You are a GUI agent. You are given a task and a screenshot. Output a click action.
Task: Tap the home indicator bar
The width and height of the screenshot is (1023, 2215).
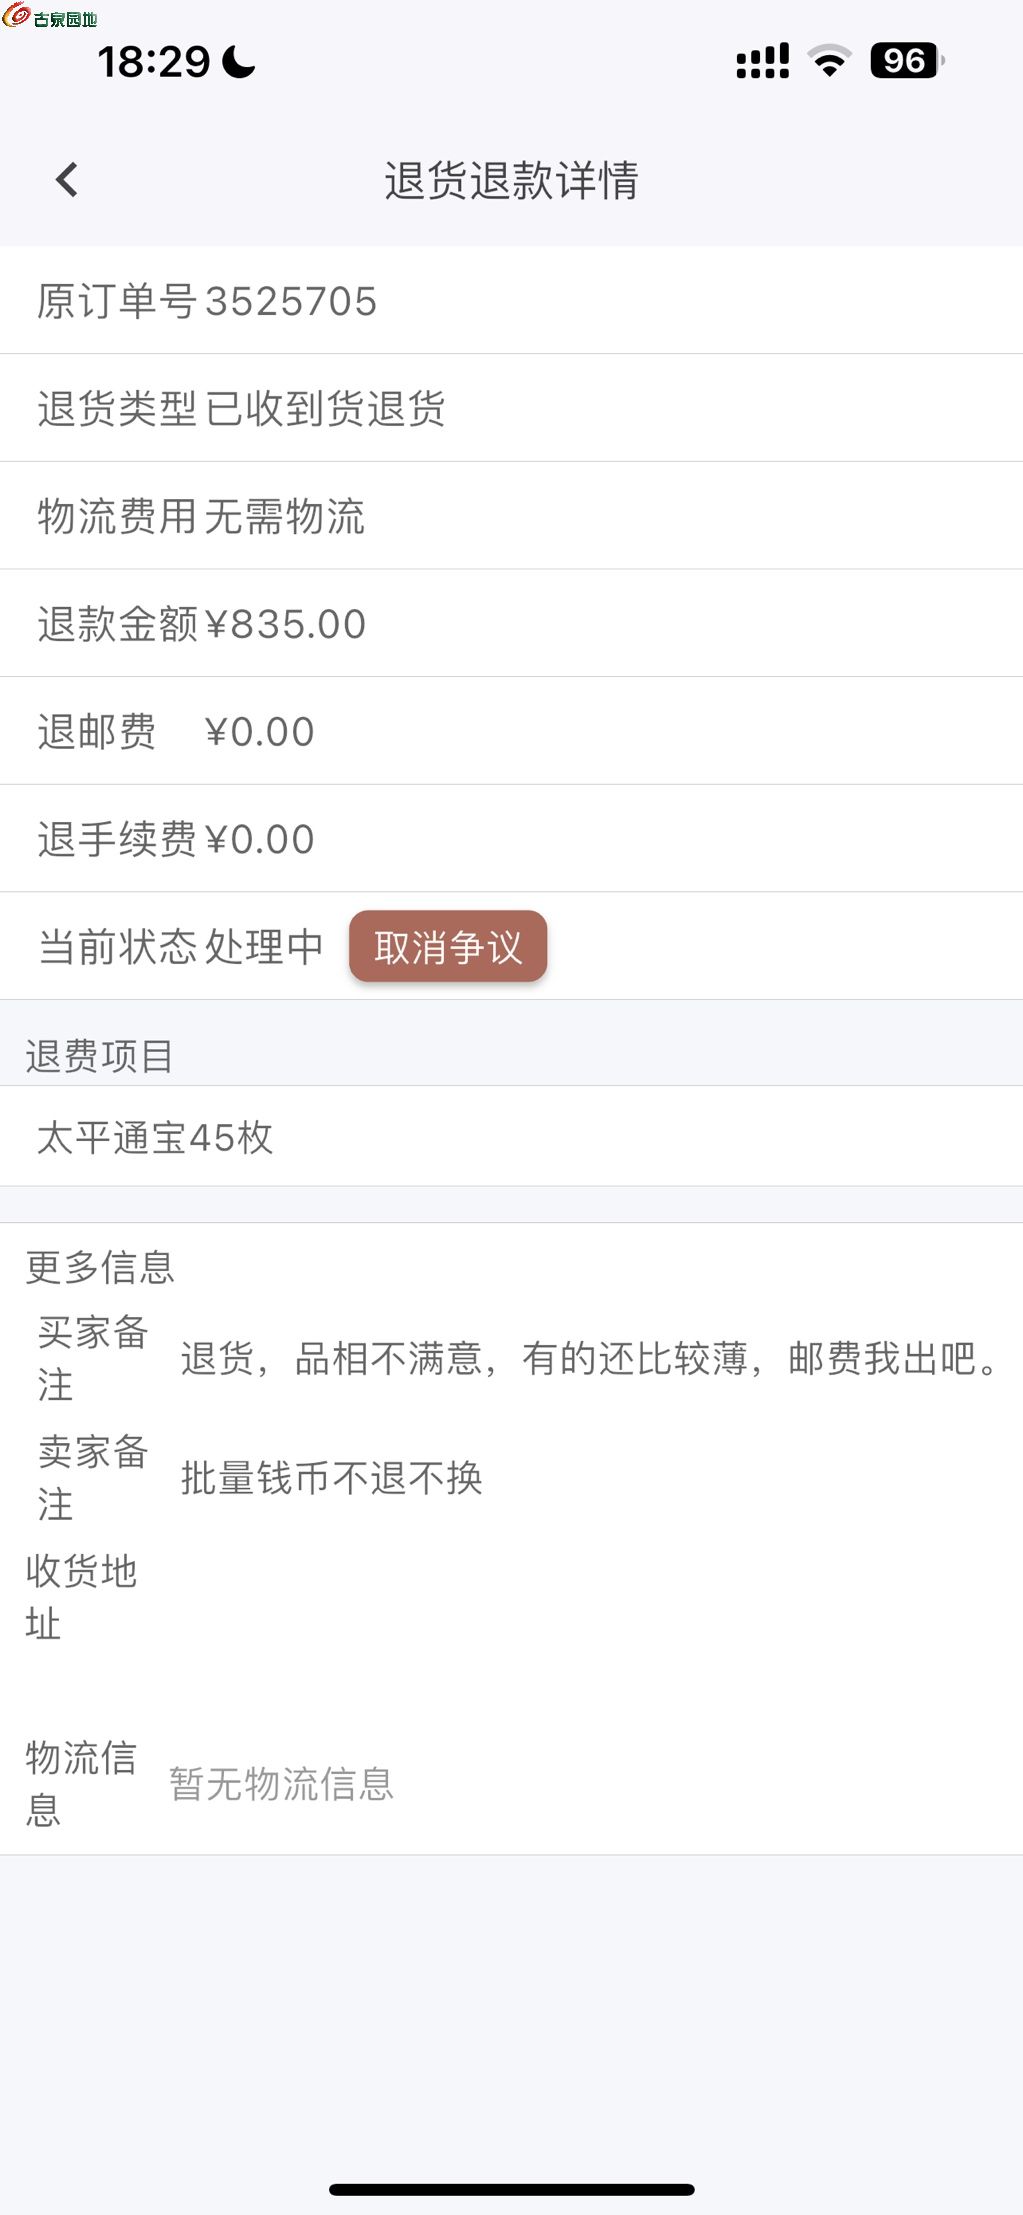click(x=511, y=2190)
